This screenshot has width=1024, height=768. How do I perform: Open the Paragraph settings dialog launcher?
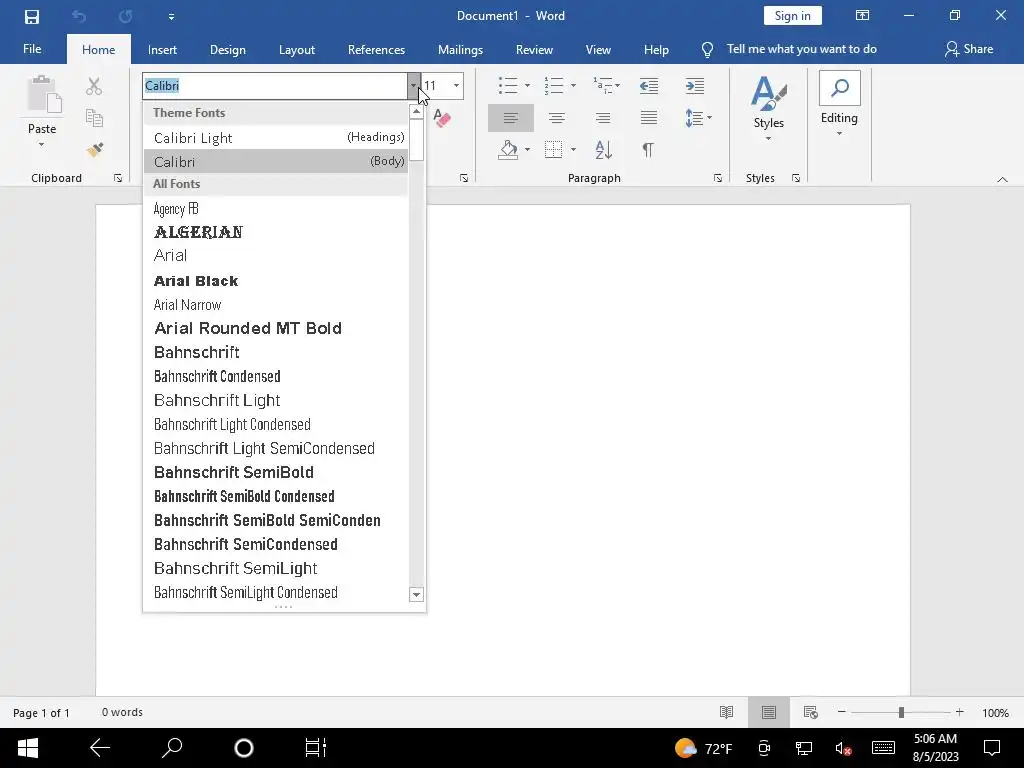click(x=718, y=178)
